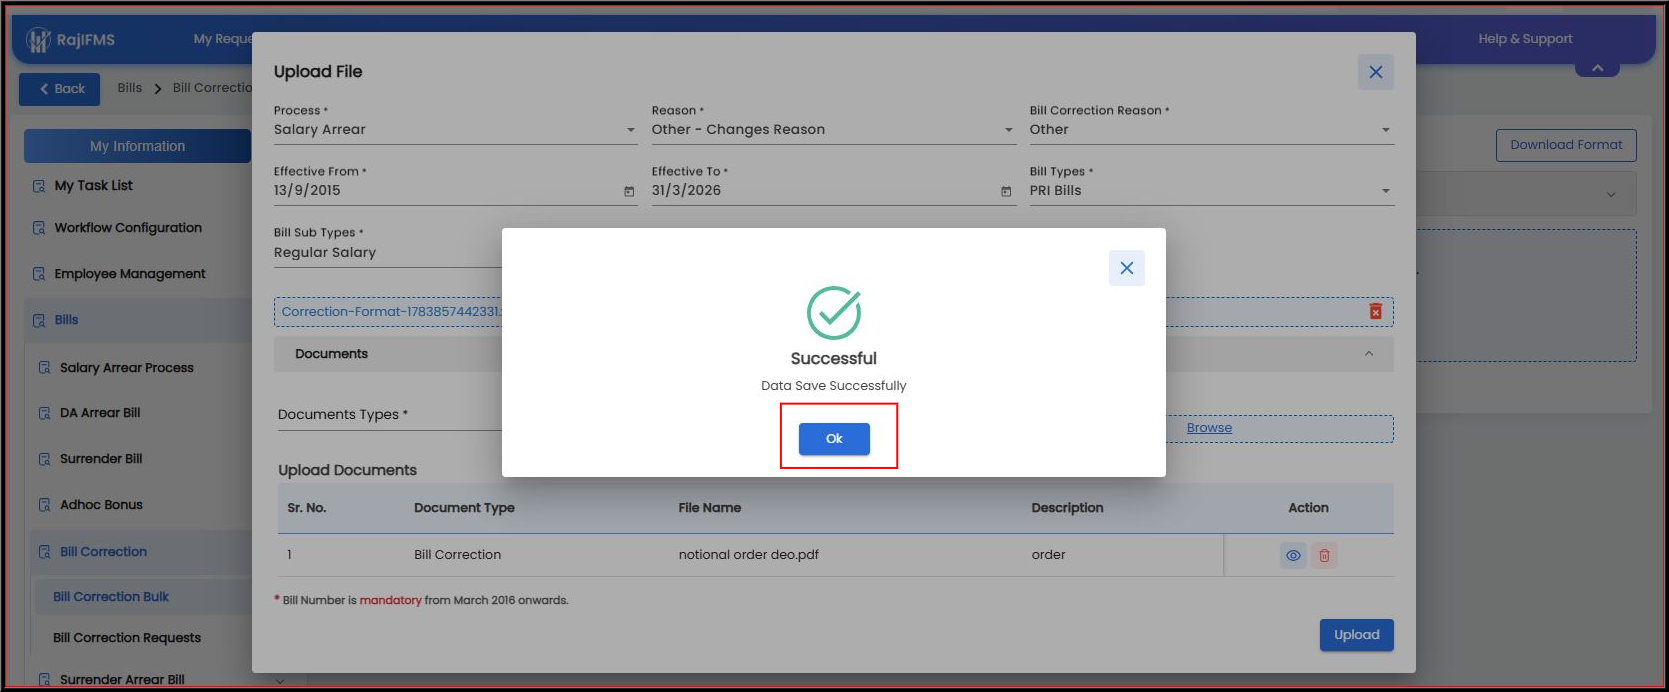Click the Surrender Bill sidebar icon
Image resolution: width=1669 pixels, height=692 pixels.
click(44, 459)
